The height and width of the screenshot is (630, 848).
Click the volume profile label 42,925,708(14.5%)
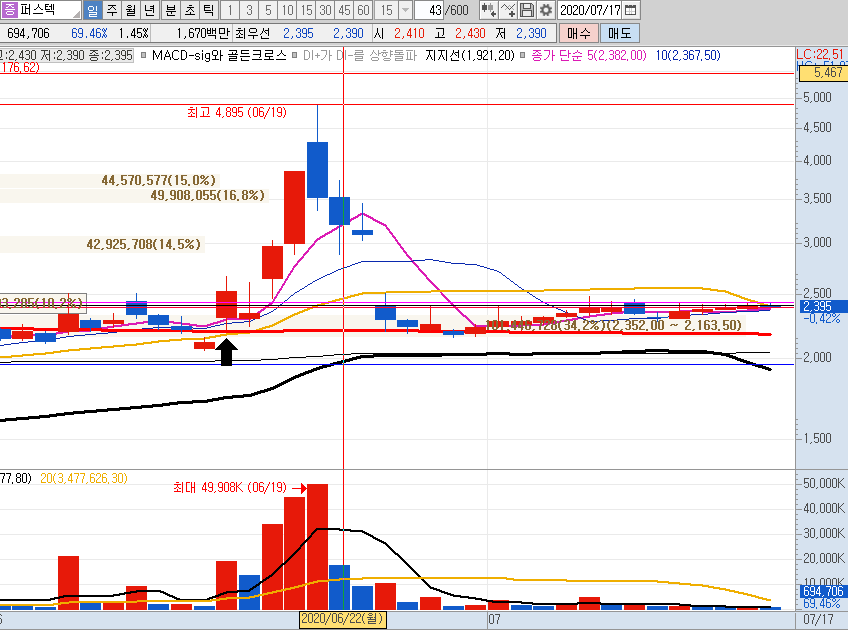(x=144, y=244)
